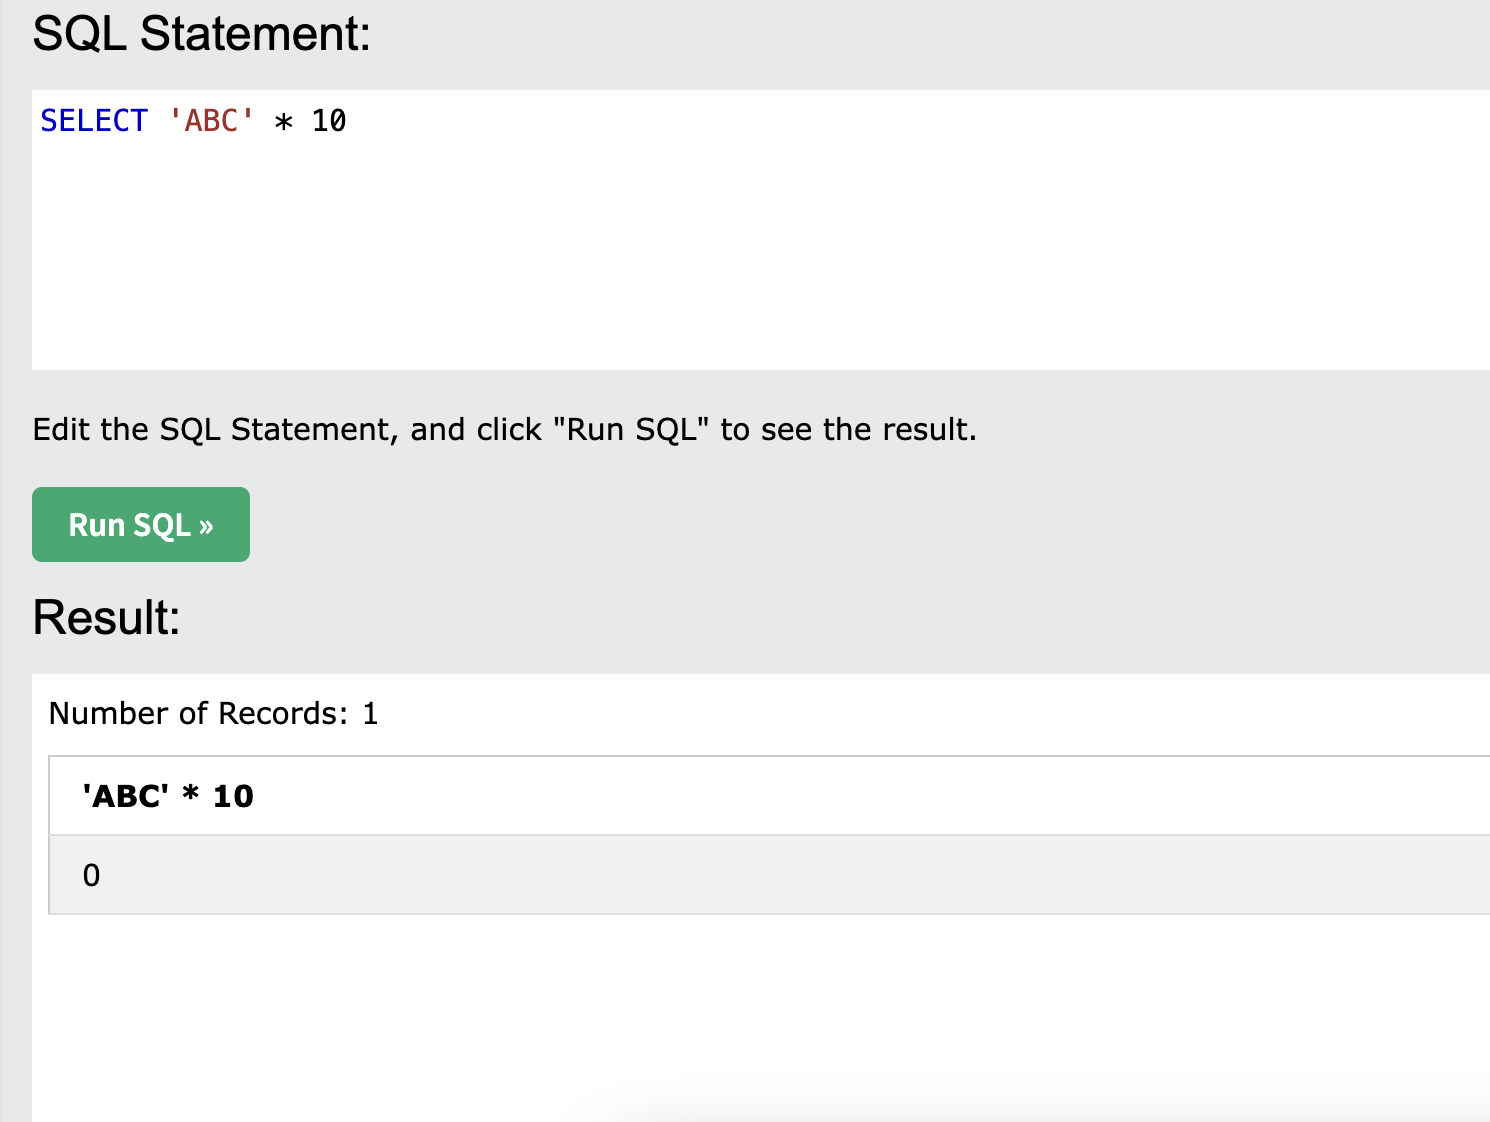Click the green Run SQL button
1490x1122 pixels.
(141, 524)
